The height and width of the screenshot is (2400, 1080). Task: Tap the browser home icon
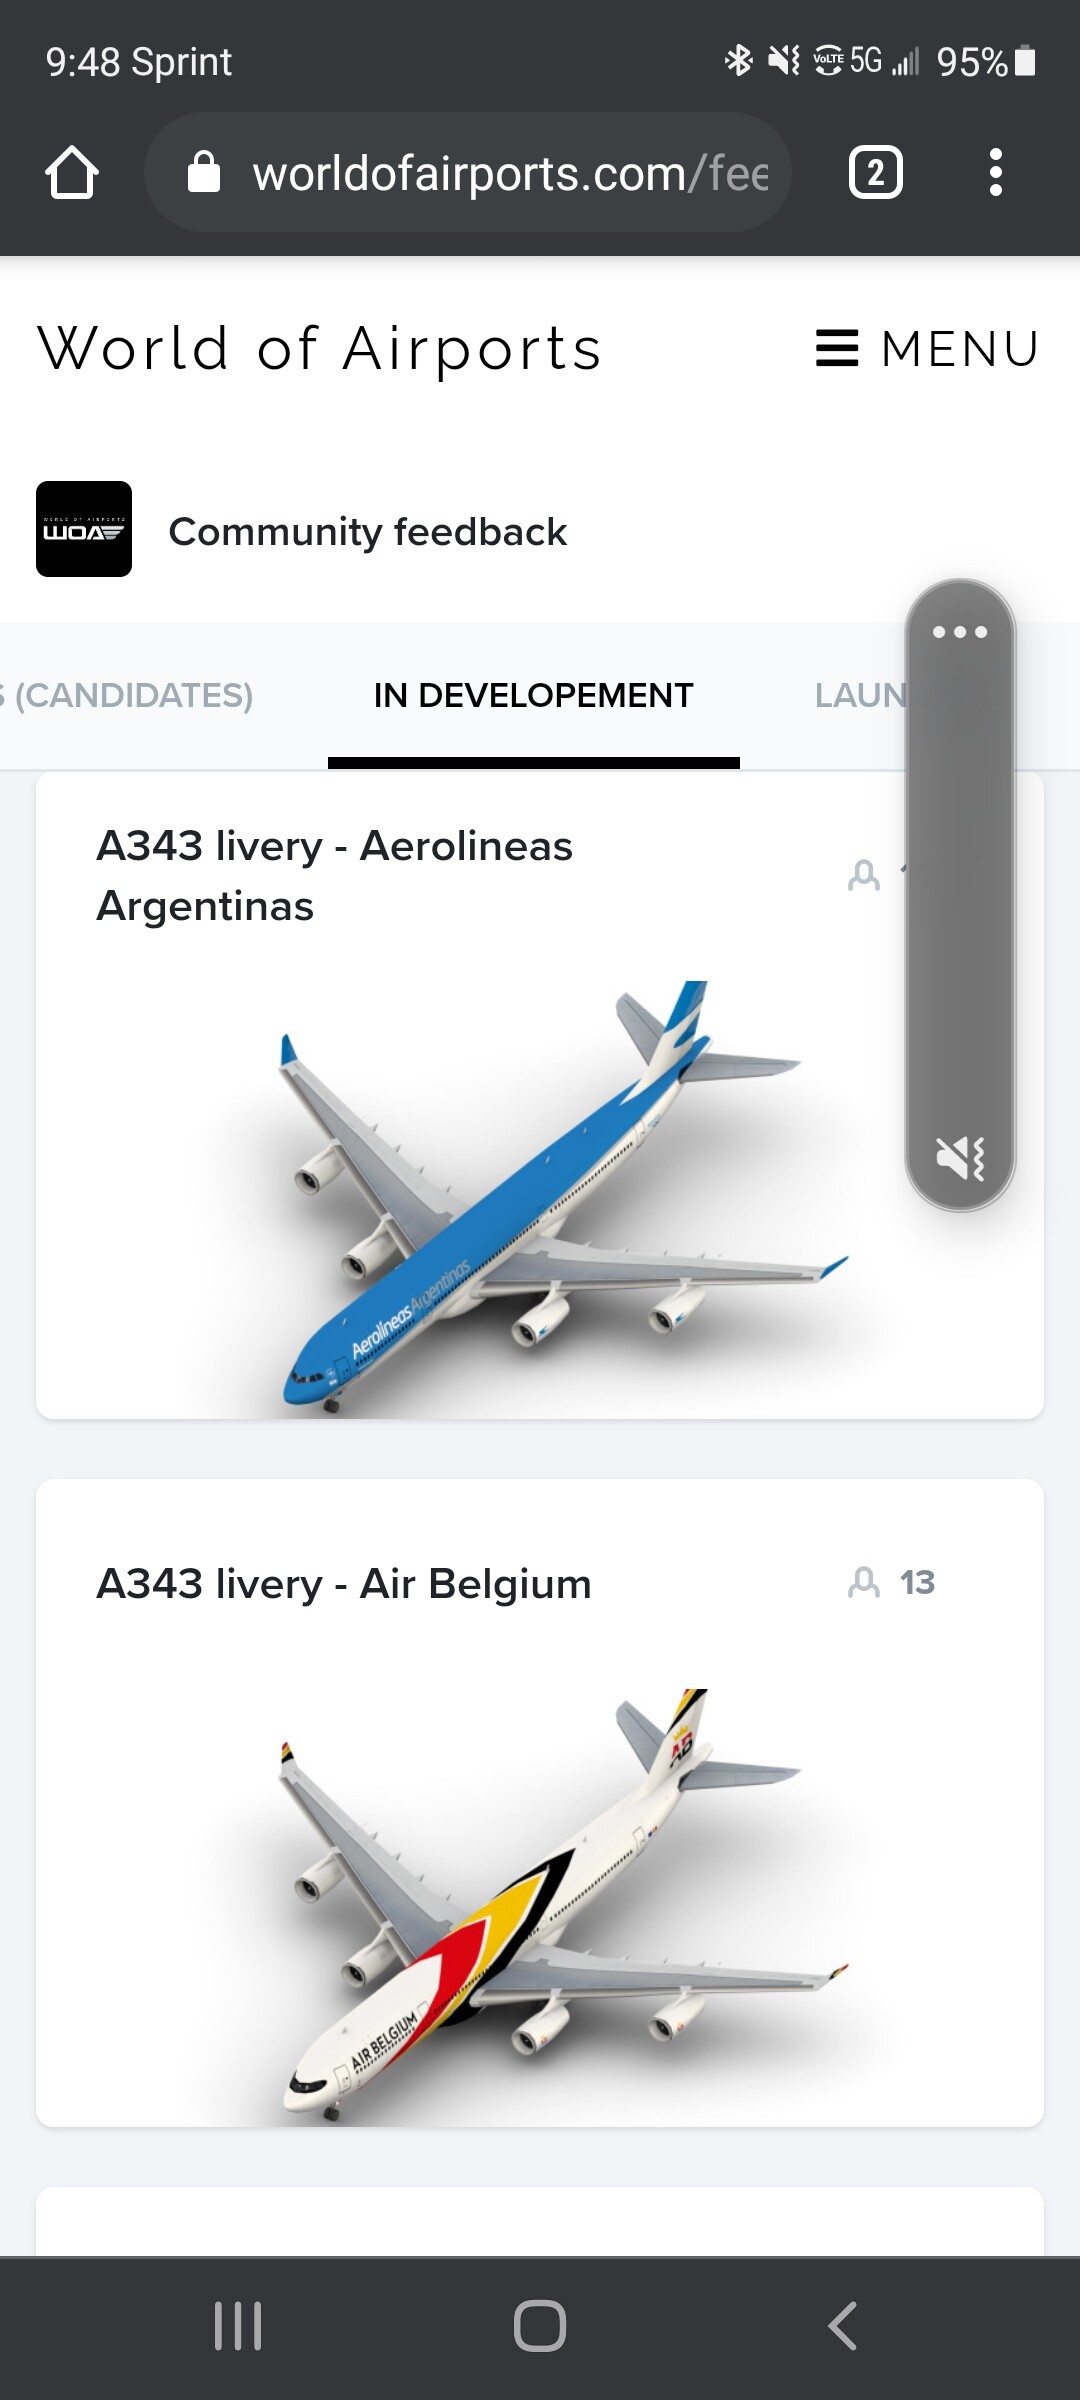[72, 173]
